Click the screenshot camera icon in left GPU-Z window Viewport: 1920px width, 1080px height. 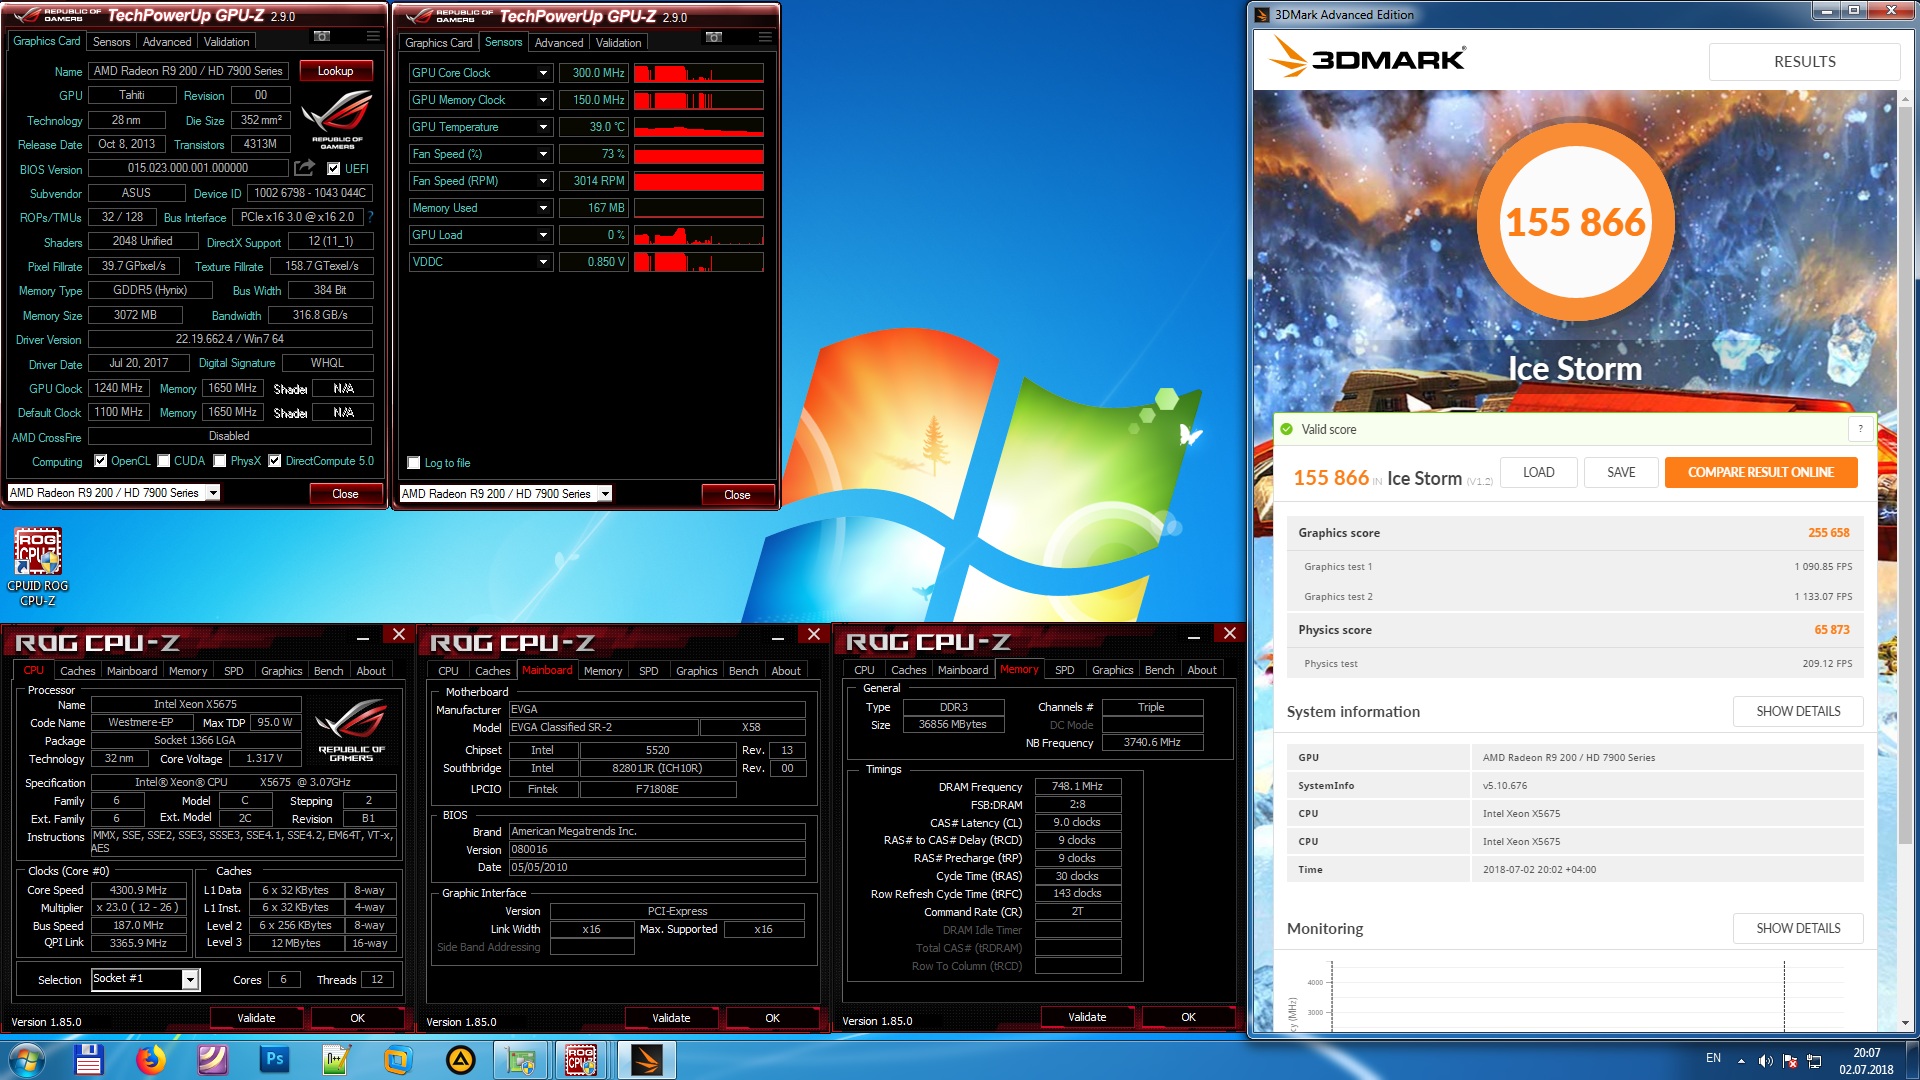(x=322, y=36)
